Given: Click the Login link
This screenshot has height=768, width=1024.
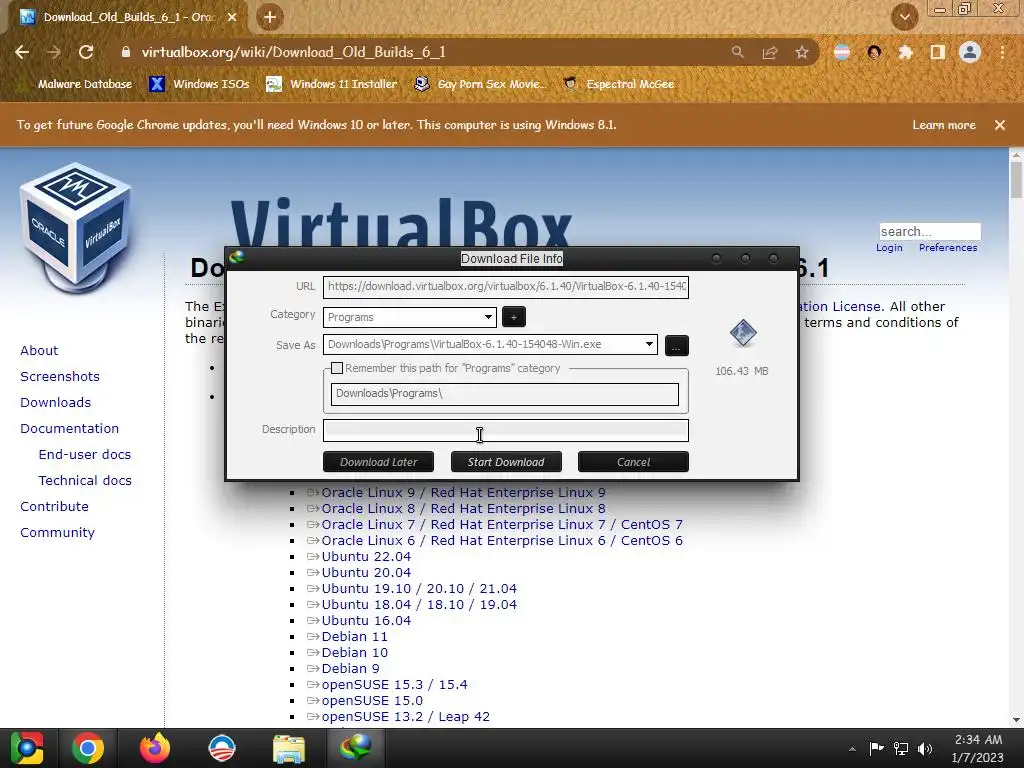Looking at the screenshot, I should pos(889,248).
